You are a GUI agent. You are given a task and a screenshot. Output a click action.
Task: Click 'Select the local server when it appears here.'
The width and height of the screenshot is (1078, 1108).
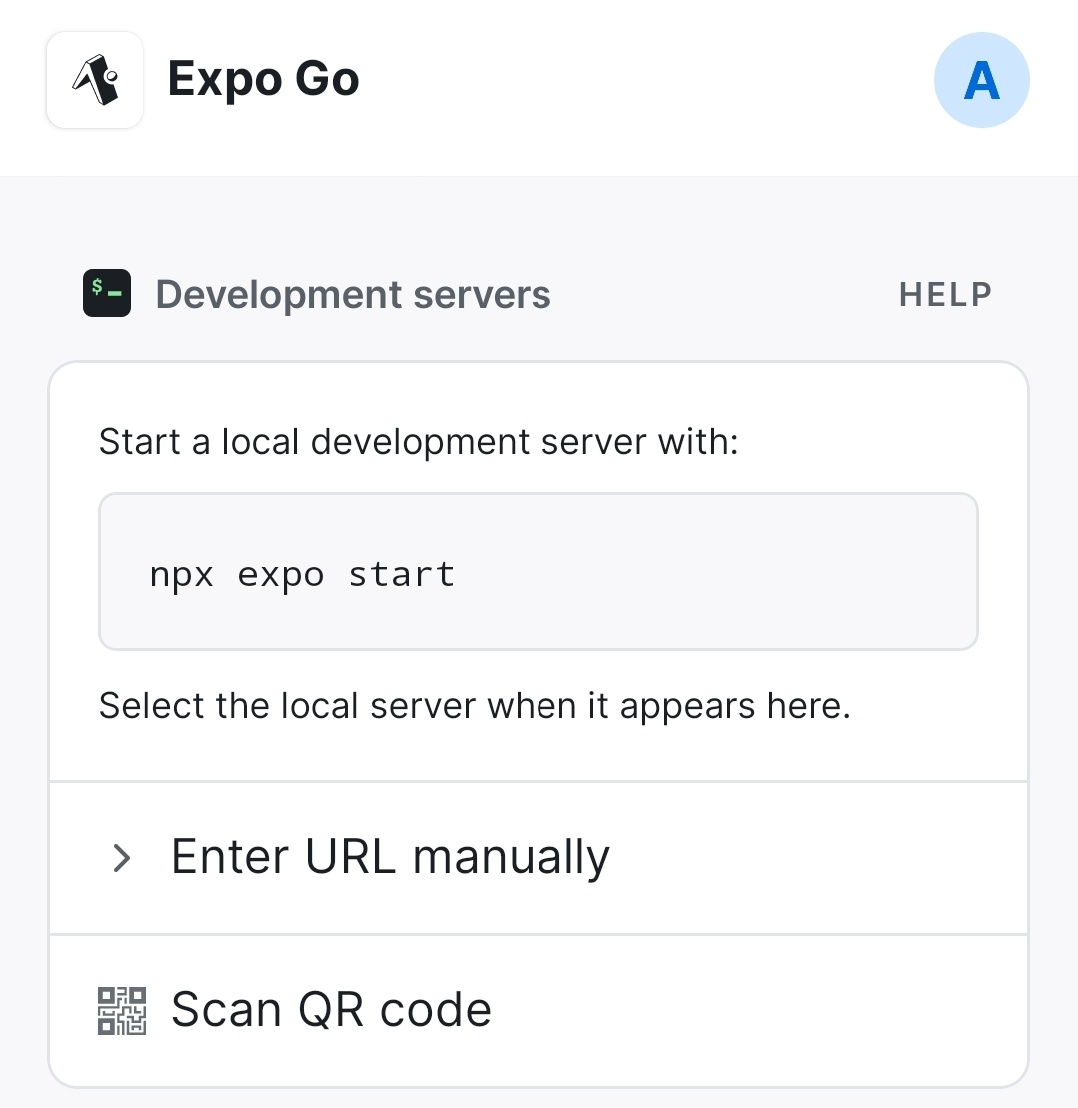[x=475, y=706]
